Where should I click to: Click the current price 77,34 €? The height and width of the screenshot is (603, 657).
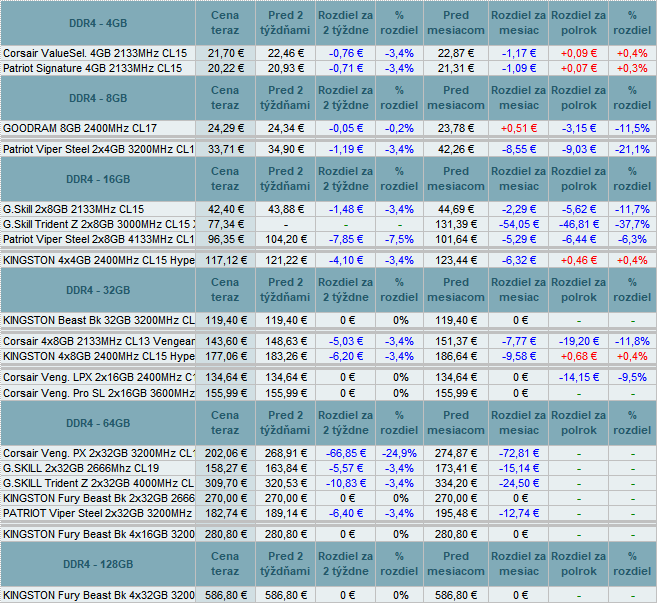coord(226,224)
